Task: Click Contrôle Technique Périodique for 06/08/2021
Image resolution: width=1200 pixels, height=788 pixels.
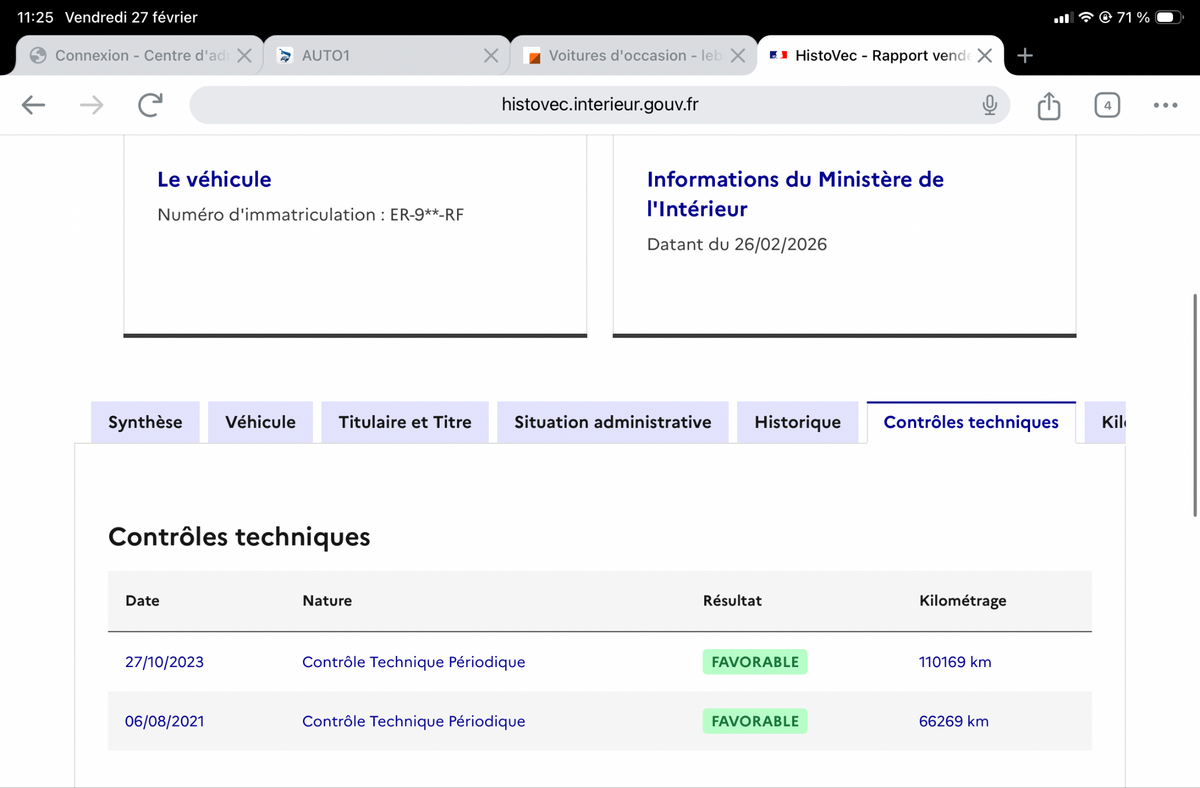Action: pyautogui.click(x=413, y=721)
